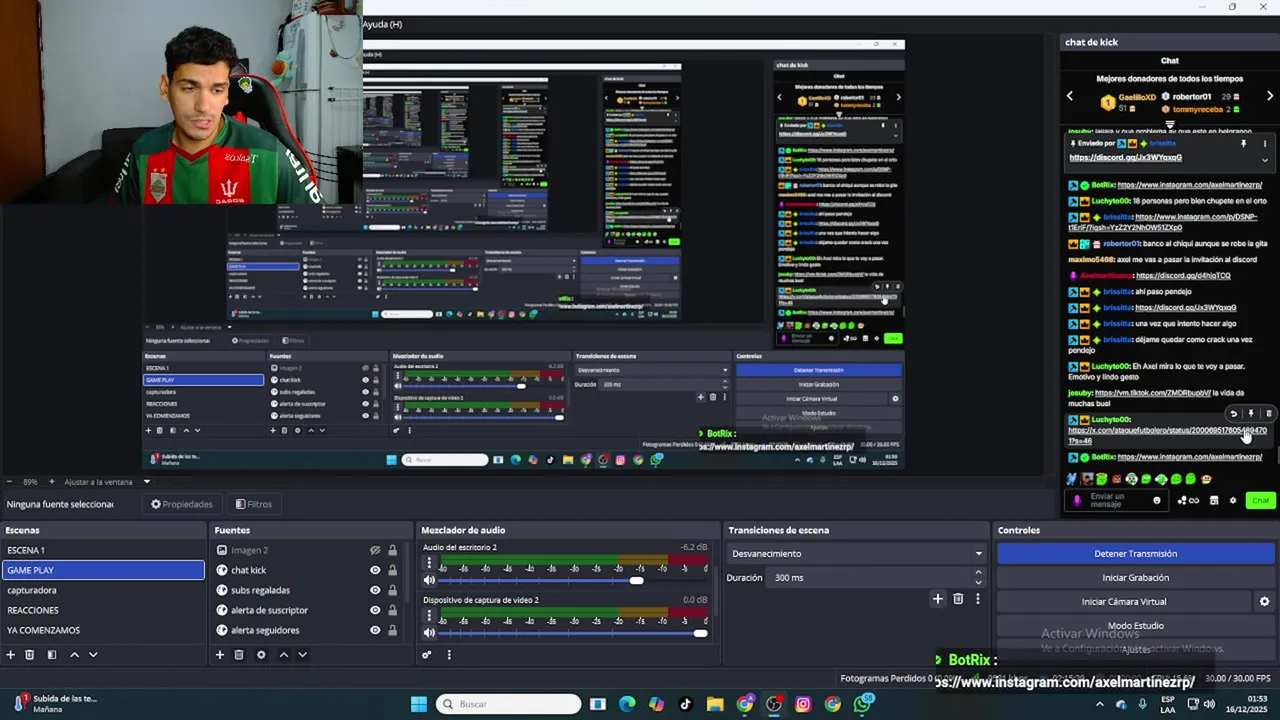This screenshot has height=720, width=1280.
Task: Open pinned message options three dots
Action: (x=1265, y=144)
